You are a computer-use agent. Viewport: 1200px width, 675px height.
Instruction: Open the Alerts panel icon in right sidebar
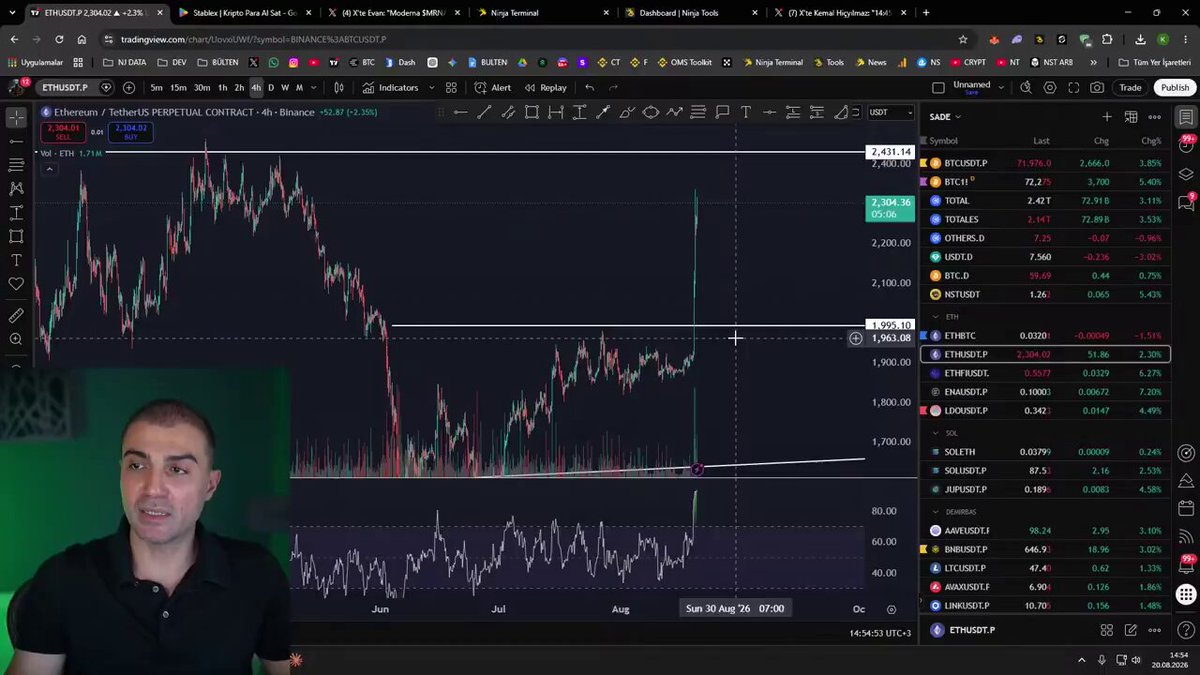[x=1186, y=145]
